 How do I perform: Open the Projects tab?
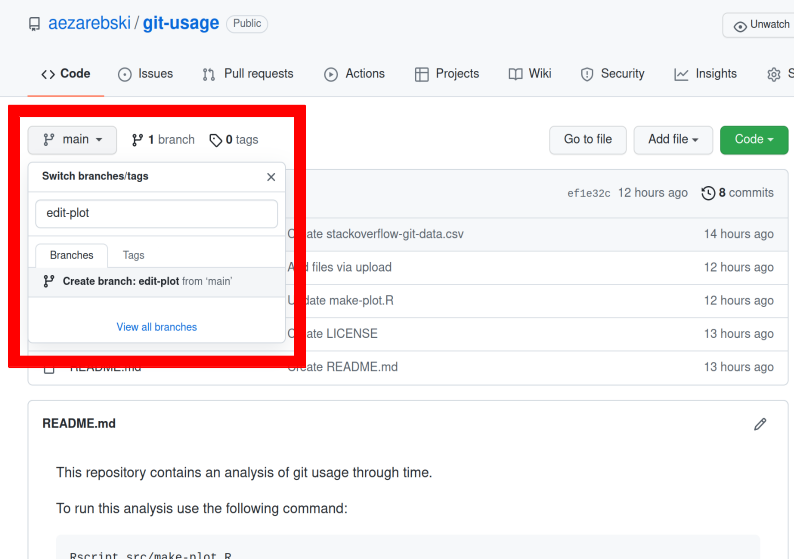click(x=447, y=74)
